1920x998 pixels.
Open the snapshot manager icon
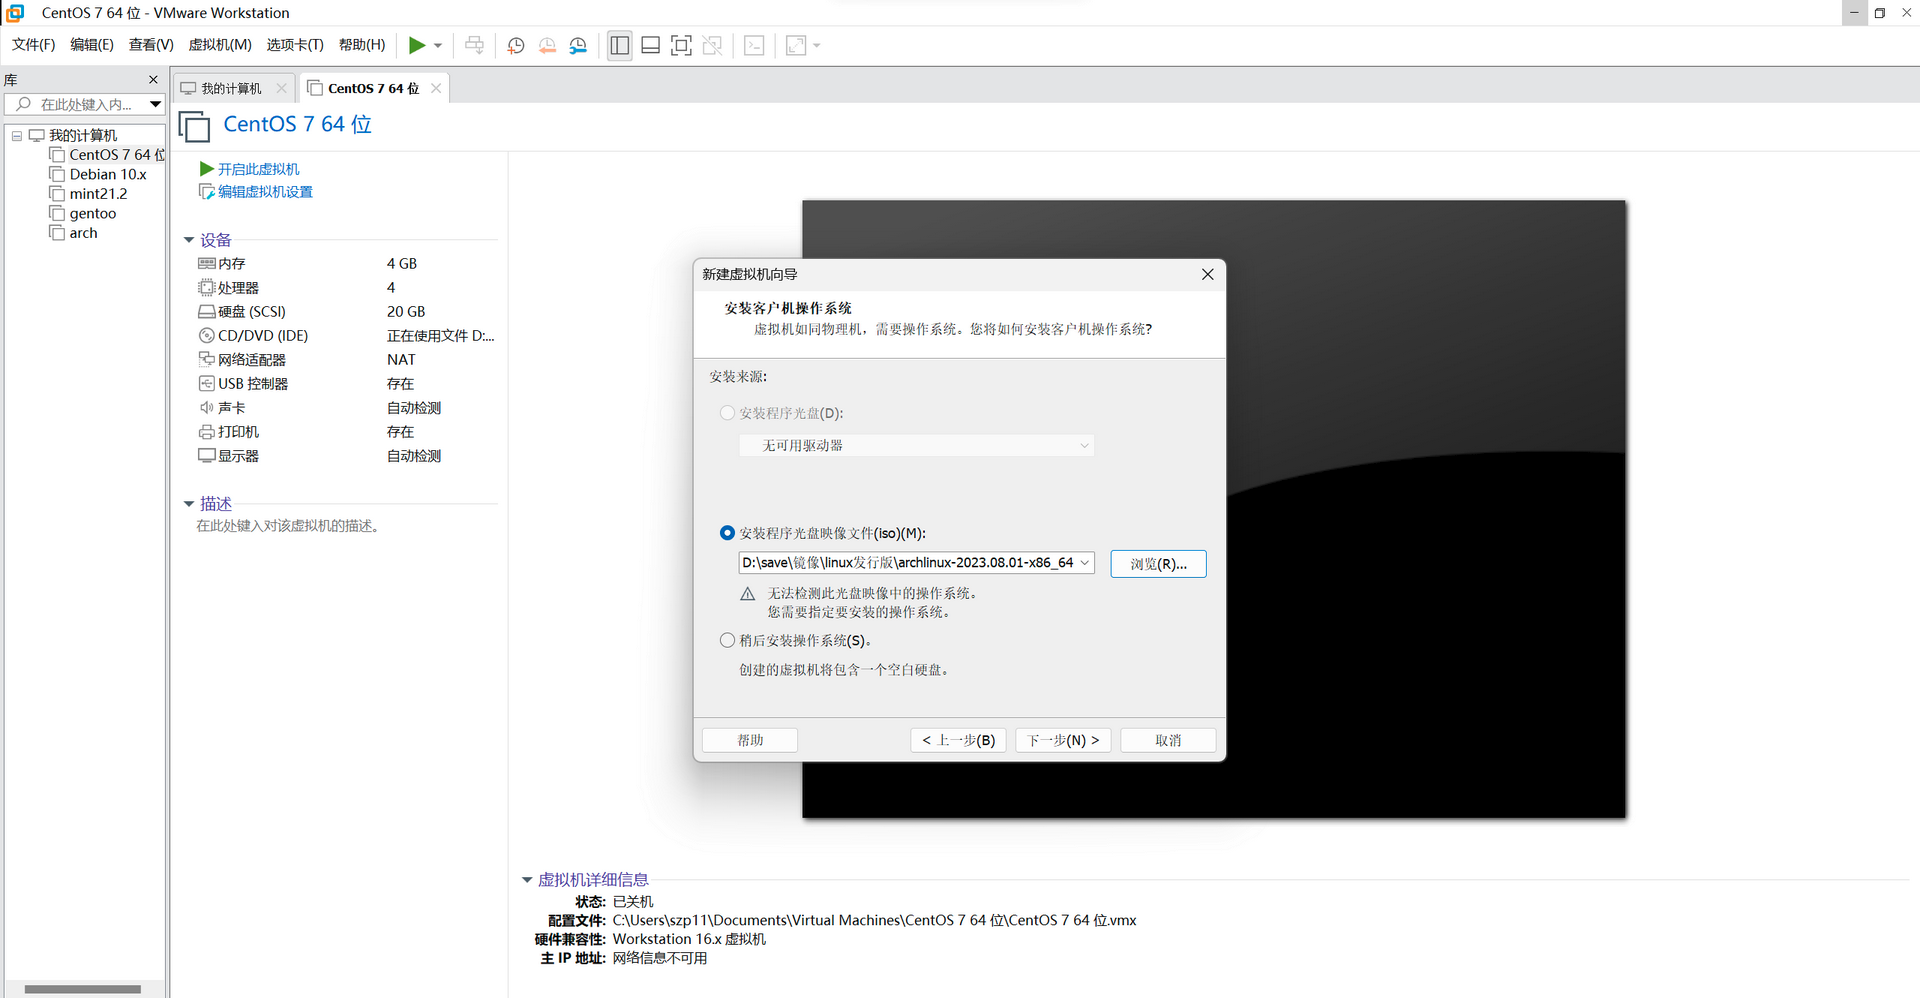[578, 45]
